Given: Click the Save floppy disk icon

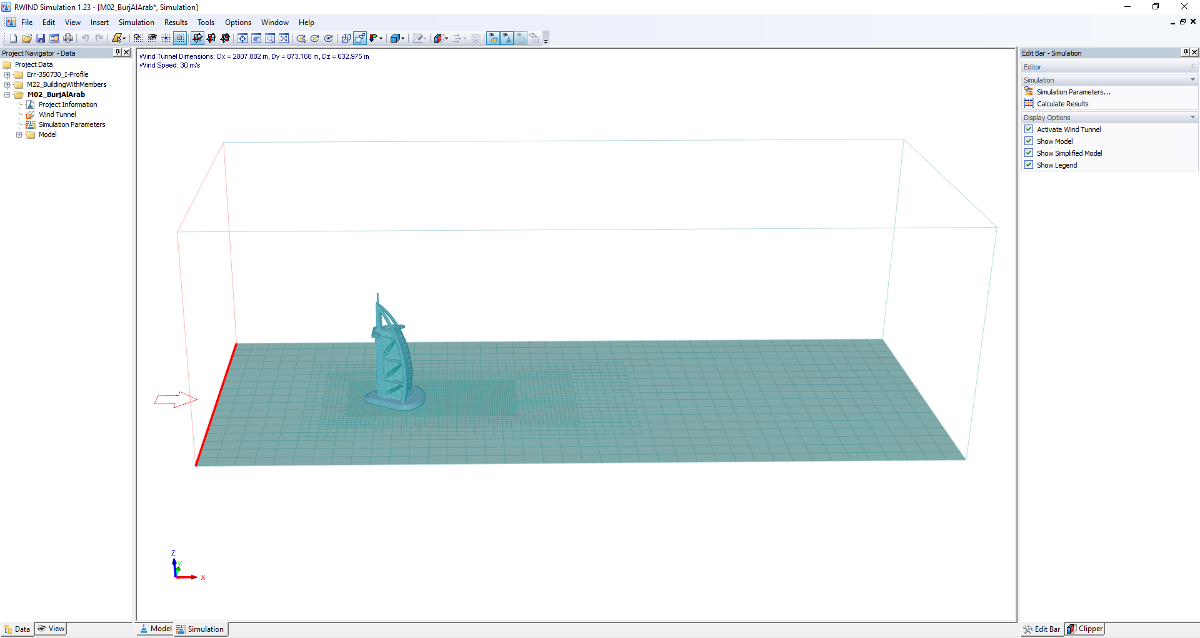Looking at the screenshot, I should pos(41,38).
